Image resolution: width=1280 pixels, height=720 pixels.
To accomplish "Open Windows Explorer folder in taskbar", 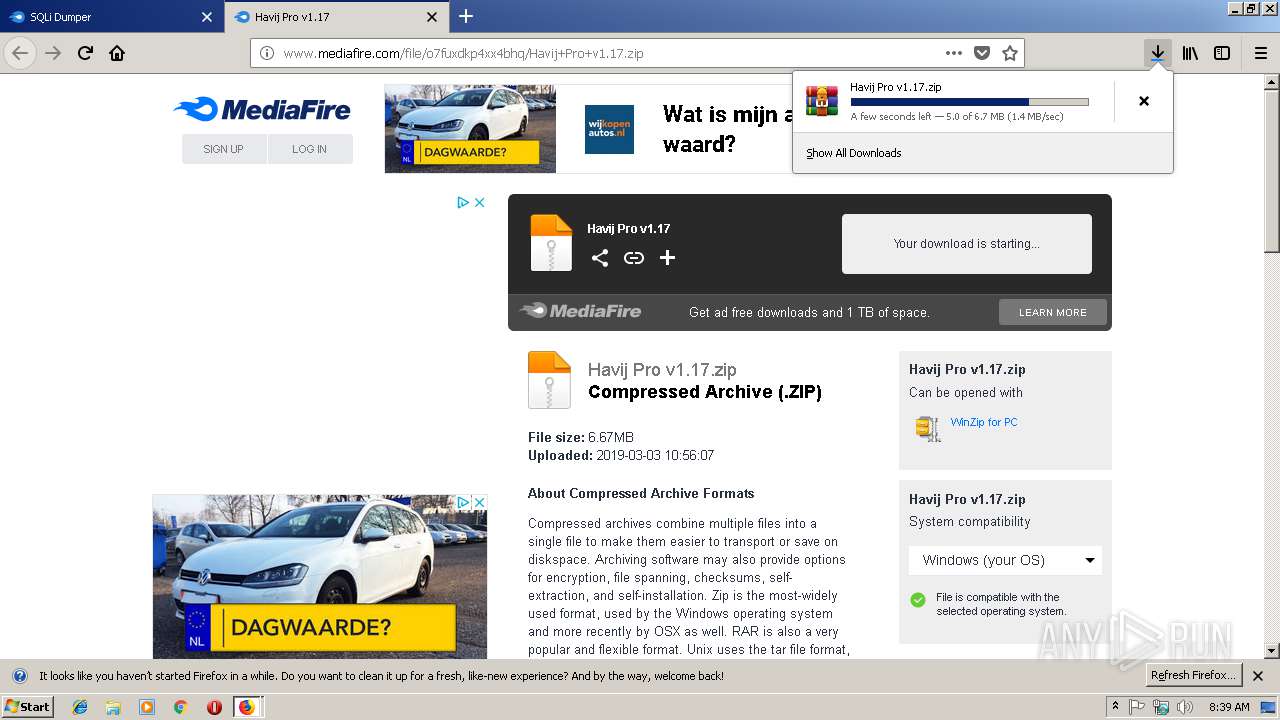I will click(113, 707).
